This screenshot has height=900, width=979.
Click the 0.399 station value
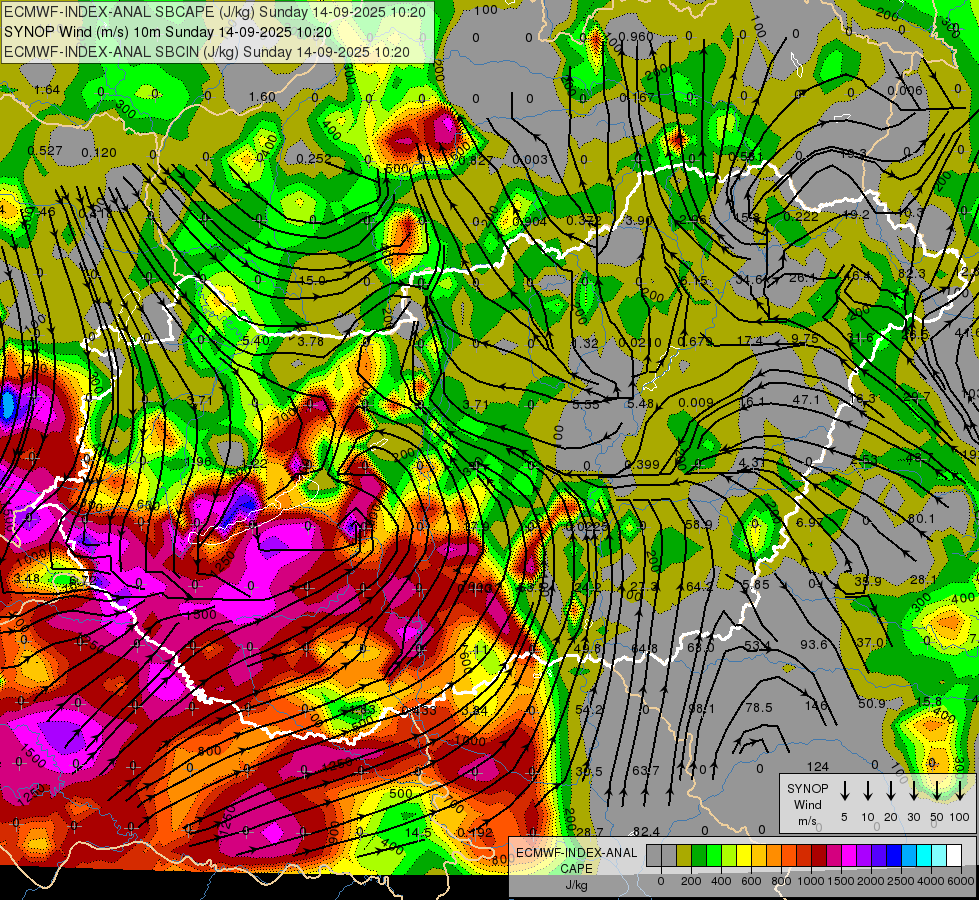642,465
